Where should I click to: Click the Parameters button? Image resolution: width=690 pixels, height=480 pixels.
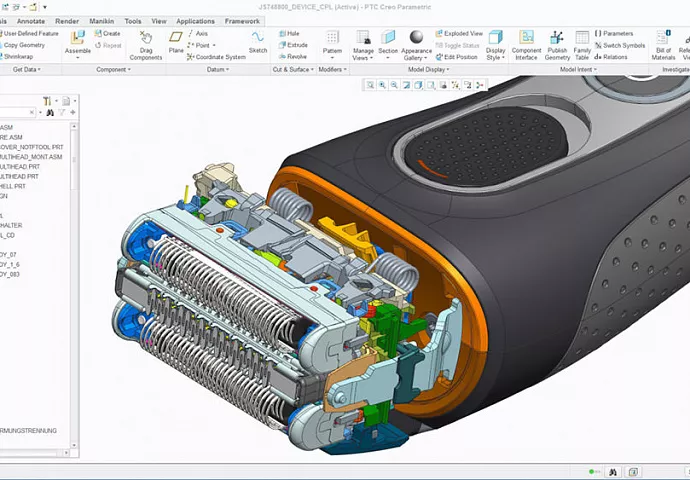tap(613, 33)
